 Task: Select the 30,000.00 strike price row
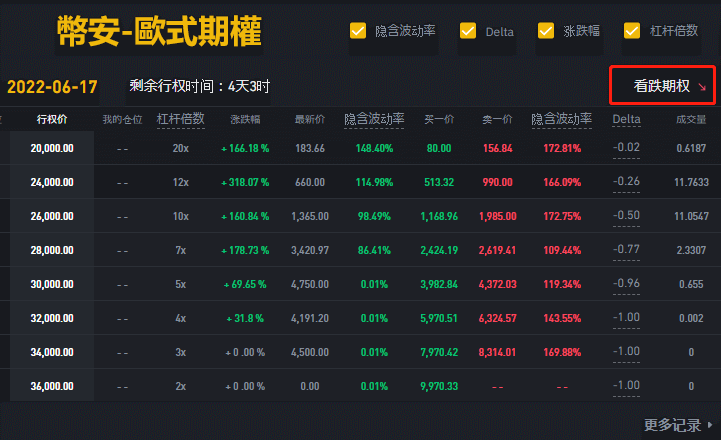coord(360,284)
